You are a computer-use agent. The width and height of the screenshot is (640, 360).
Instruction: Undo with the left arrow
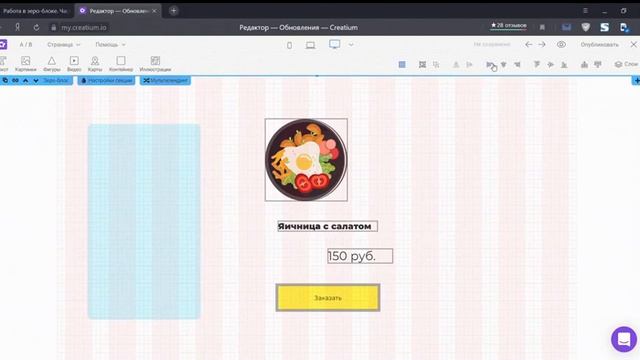tap(529, 44)
